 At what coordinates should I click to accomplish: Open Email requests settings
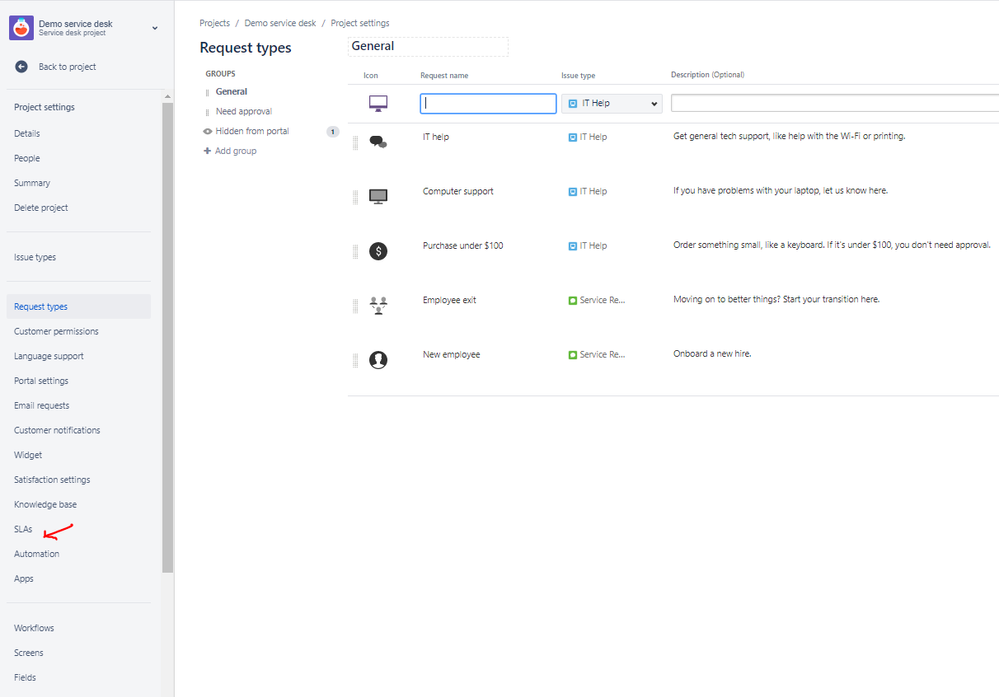point(41,406)
